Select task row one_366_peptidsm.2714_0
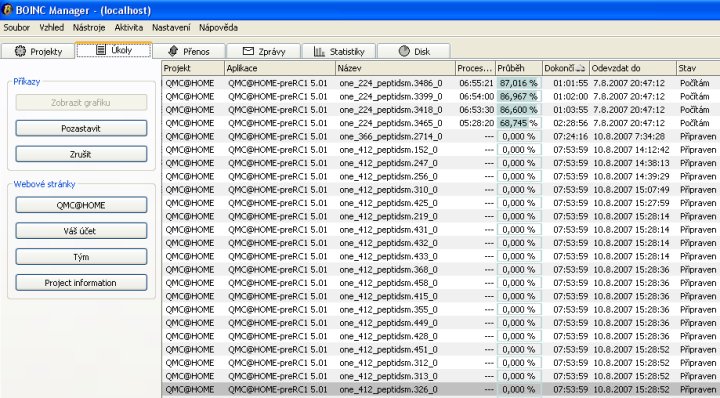Viewport: 720px width, 398px height. tap(441, 136)
